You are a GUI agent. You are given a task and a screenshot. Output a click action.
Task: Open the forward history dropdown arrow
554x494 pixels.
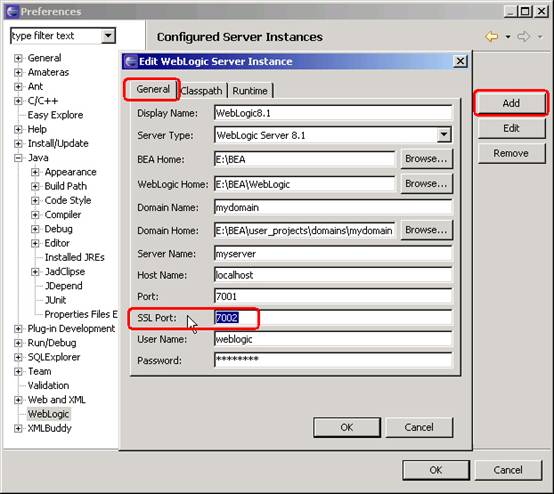click(540, 37)
